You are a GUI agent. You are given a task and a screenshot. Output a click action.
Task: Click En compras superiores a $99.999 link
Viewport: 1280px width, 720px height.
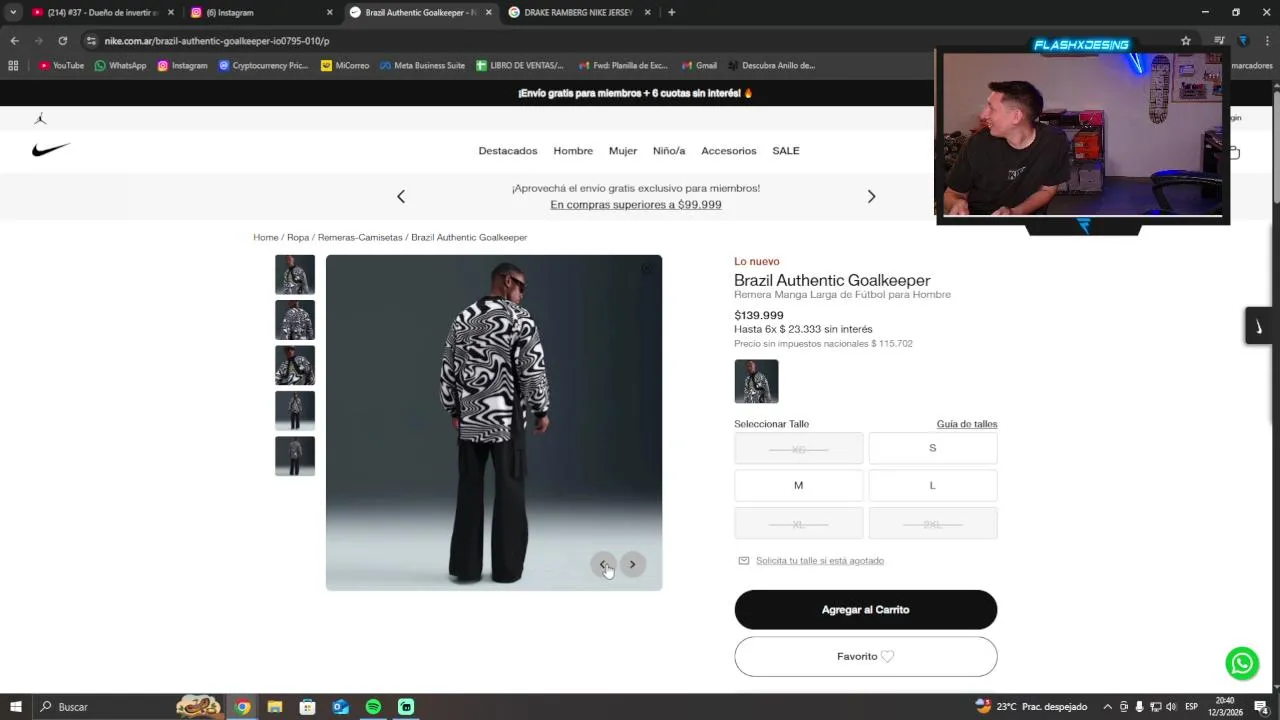point(636,204)
